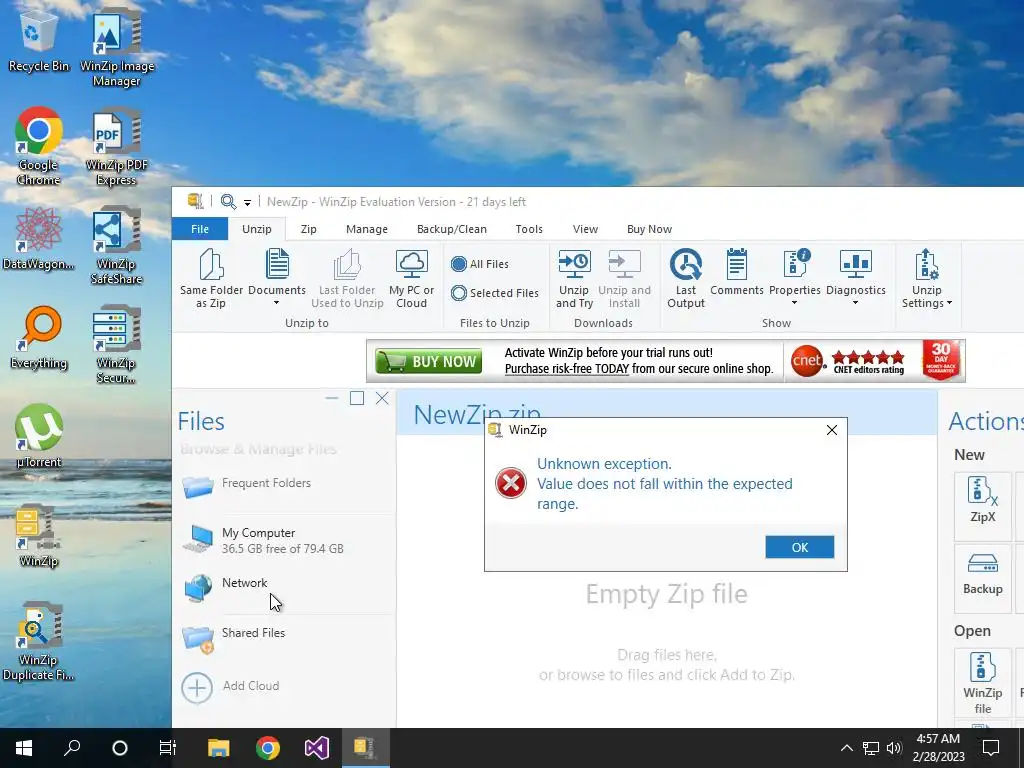Close the WinZip exception dialog

point(831,430)
